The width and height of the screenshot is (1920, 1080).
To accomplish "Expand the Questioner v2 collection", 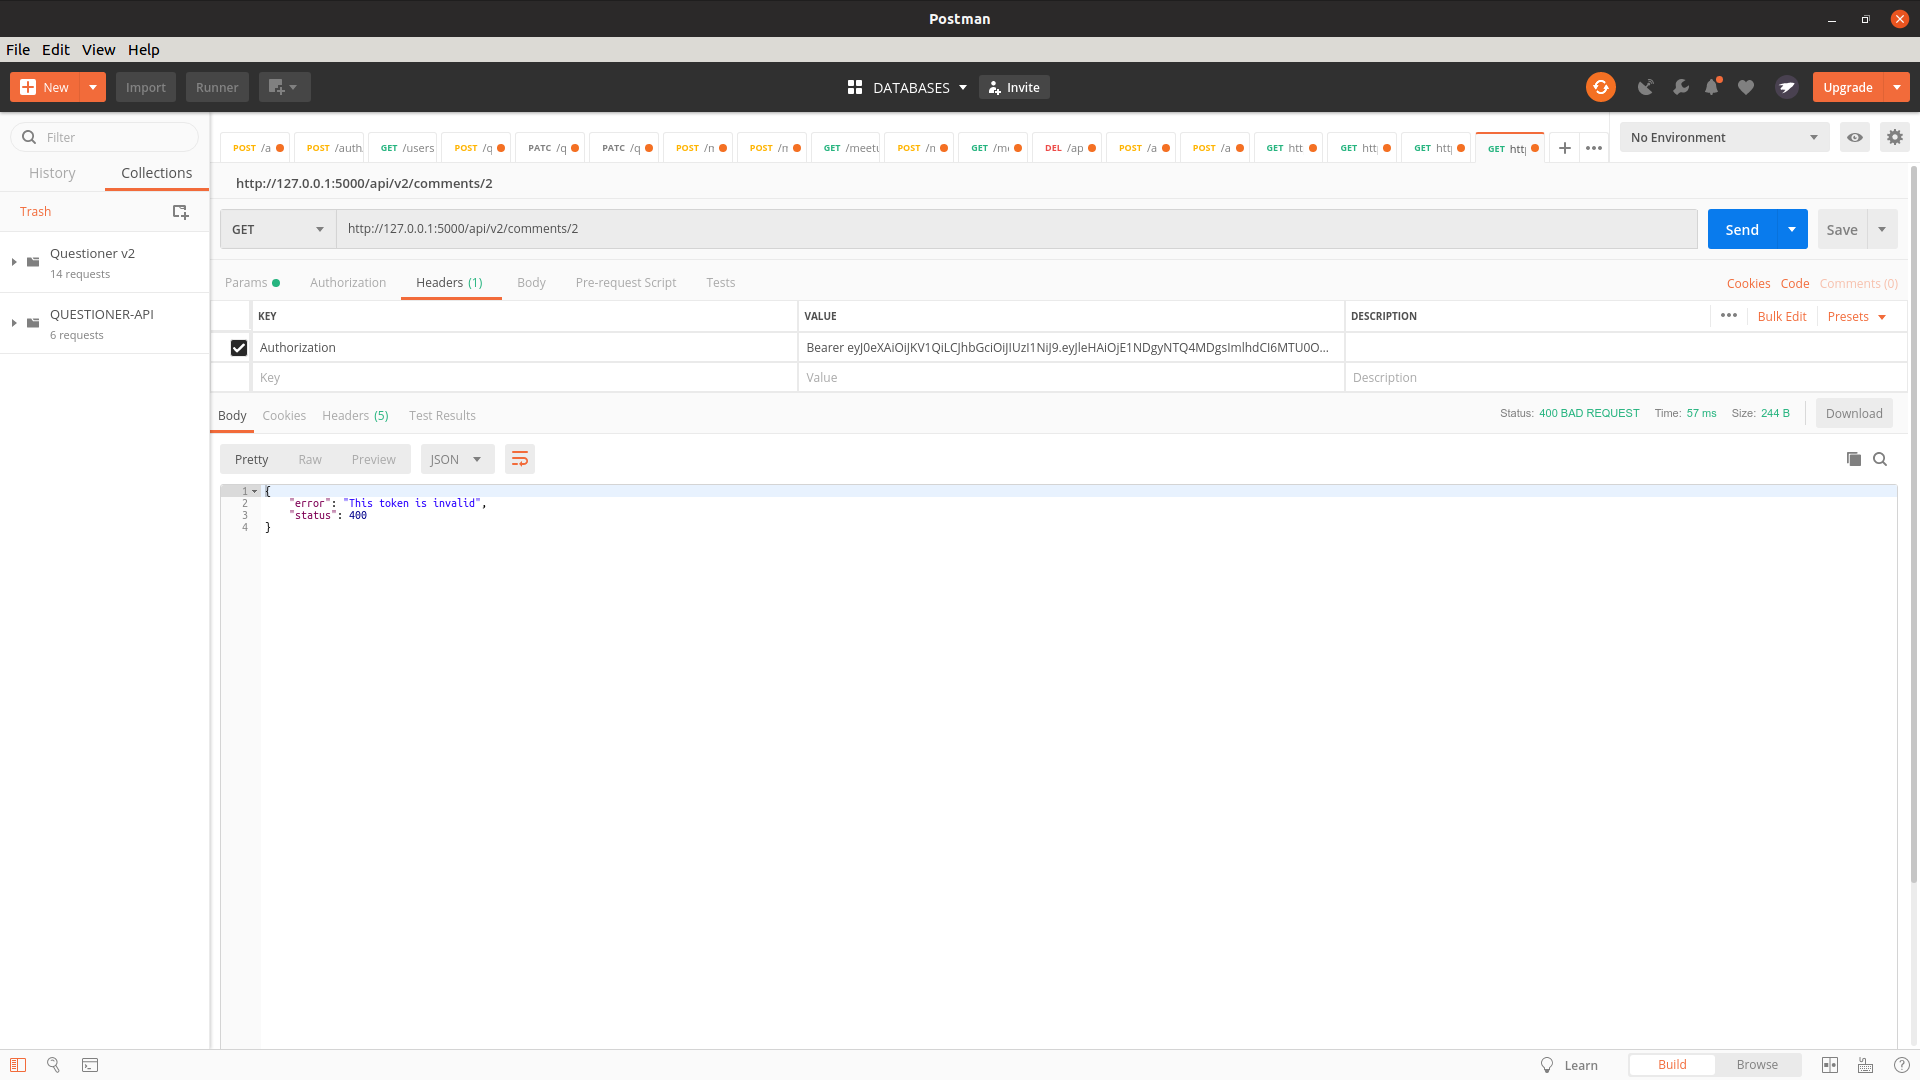I will (14, 262).
